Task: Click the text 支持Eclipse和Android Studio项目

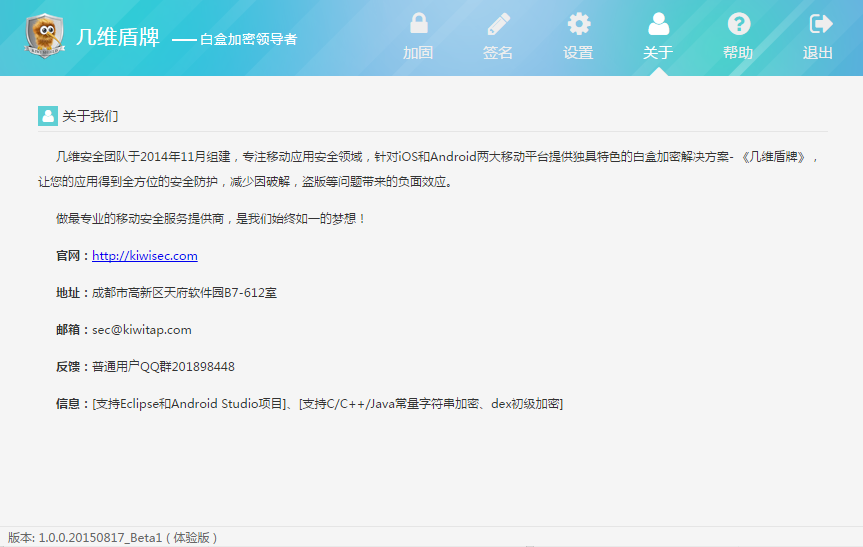Action: pos(190,404)
